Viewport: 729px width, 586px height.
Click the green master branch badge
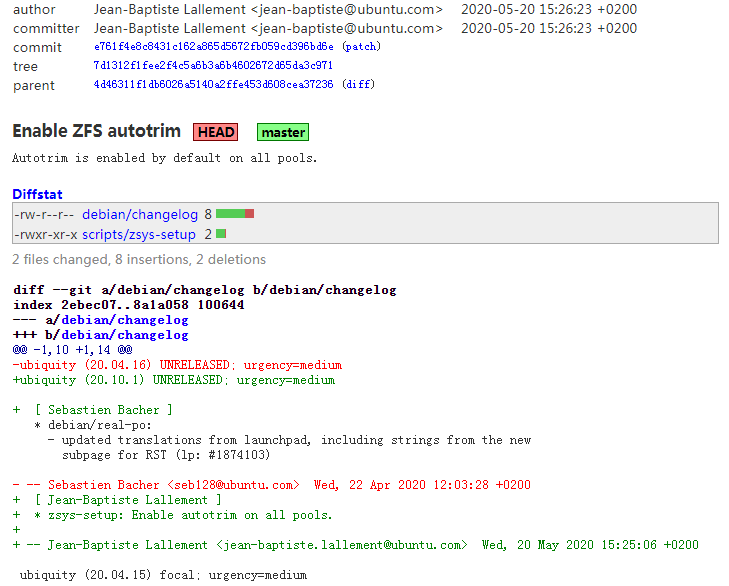click(283, 132)
